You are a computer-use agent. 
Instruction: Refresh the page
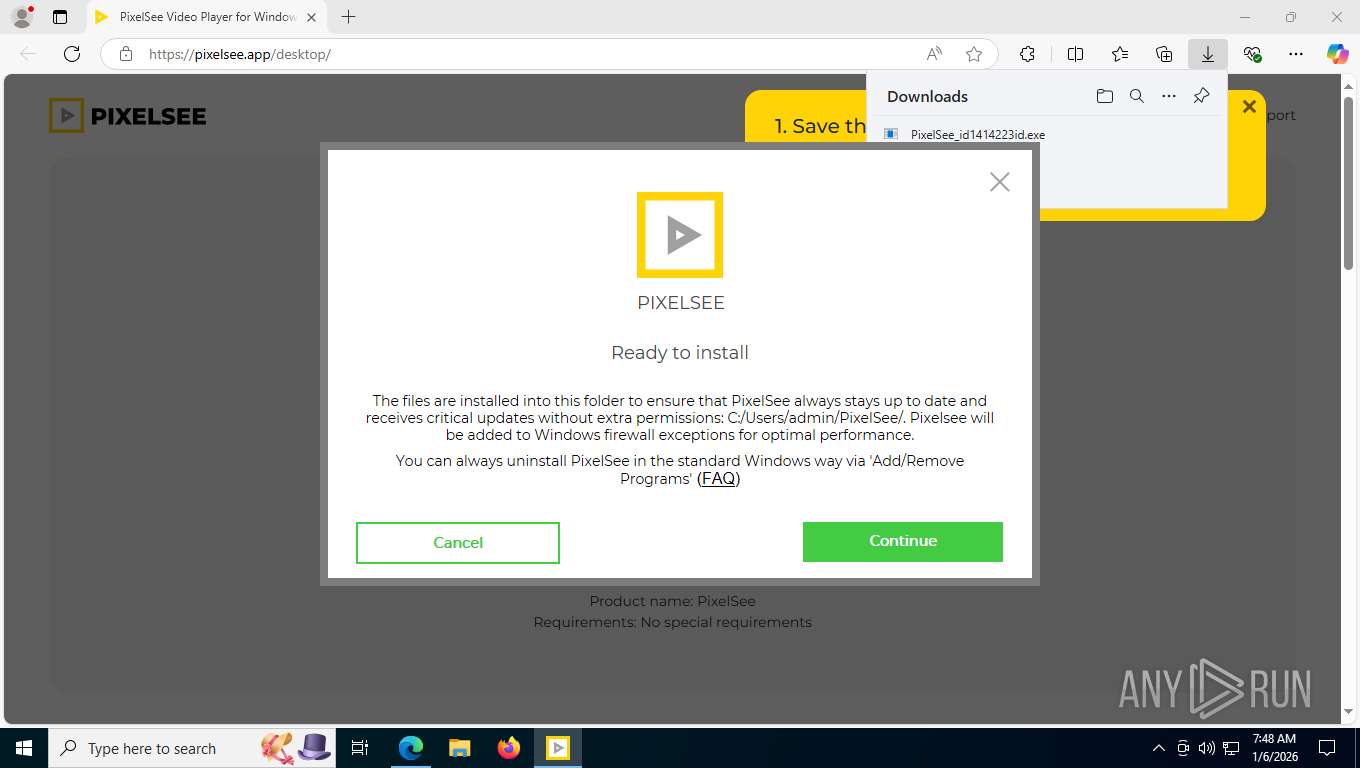(x=72, y=54)
